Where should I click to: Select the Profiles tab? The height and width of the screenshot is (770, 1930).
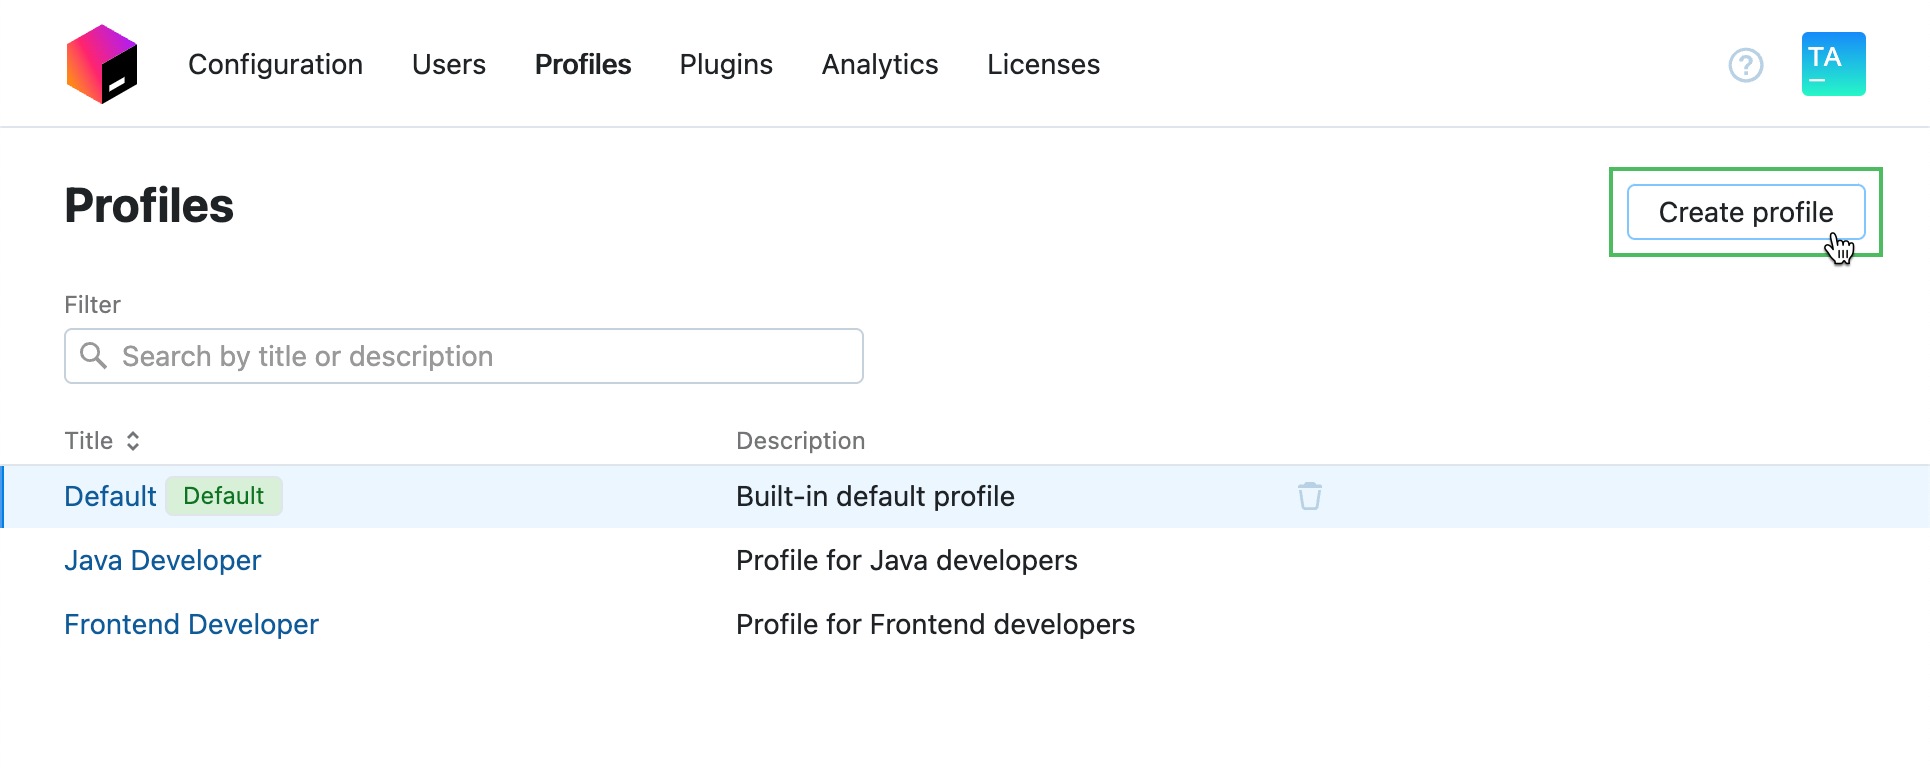point(583,64)
